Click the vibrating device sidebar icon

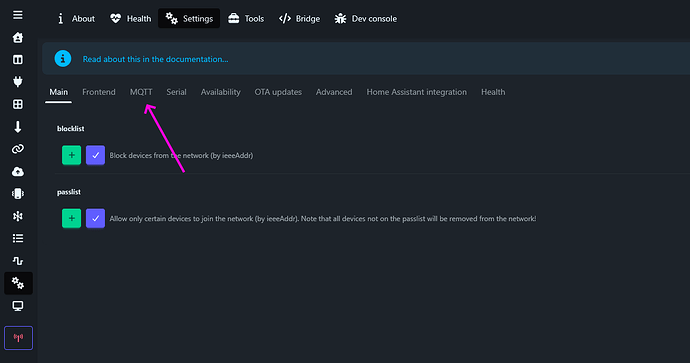[18, 194]
